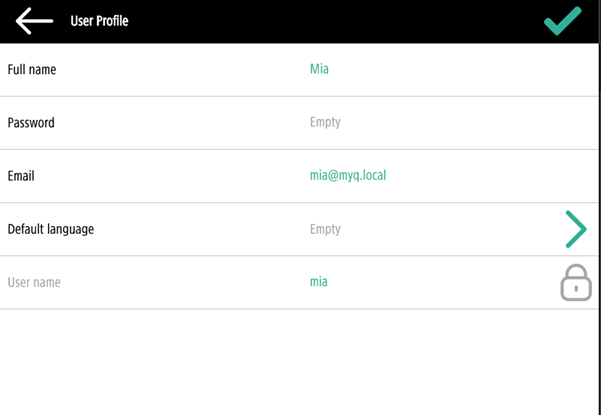Edit the email address mia@myq.local
601x415 pixels.
click(x=347, y=176)
